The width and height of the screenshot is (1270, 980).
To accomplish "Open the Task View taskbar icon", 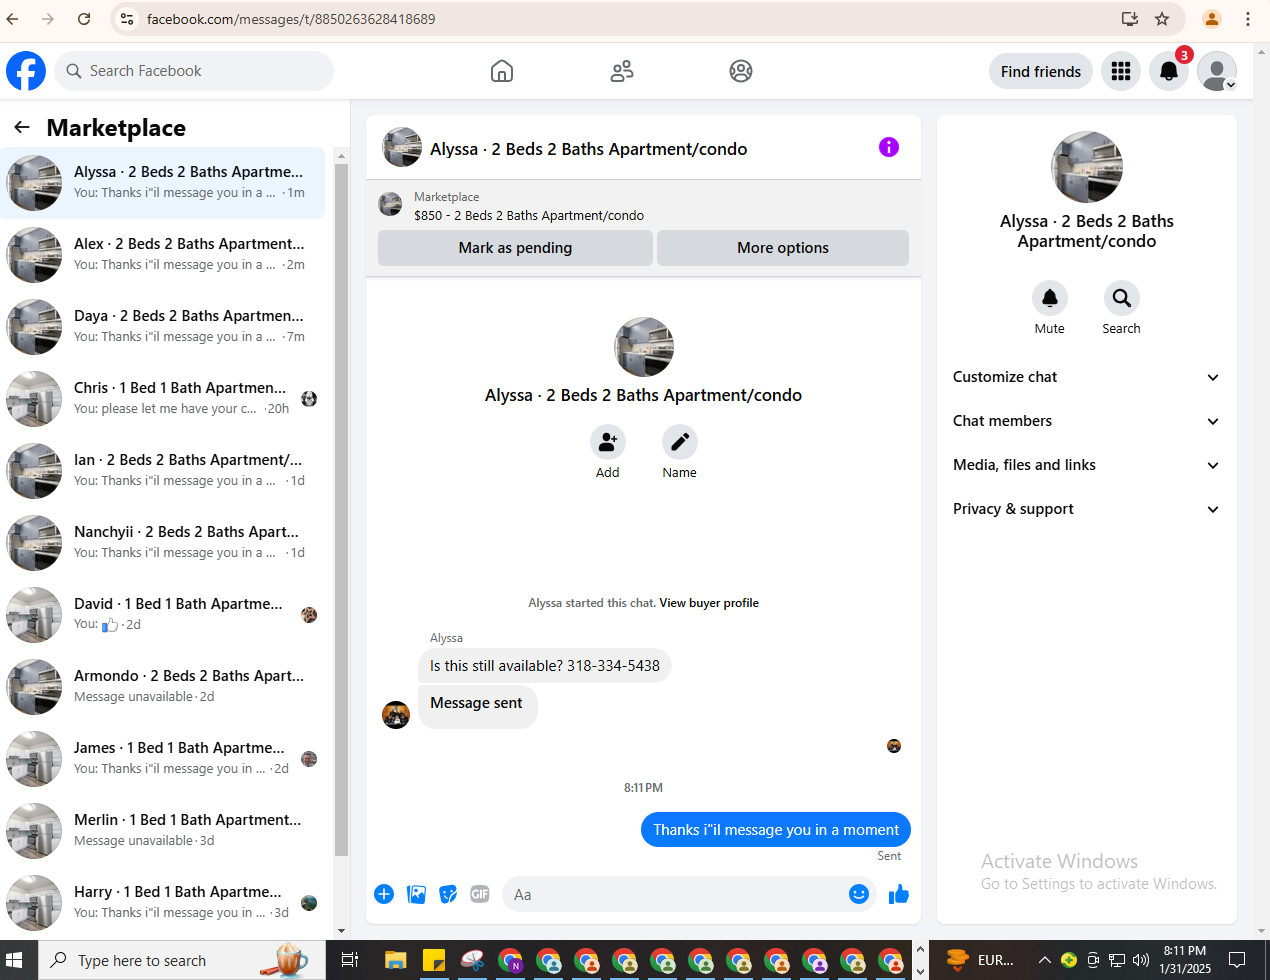I will (x=350, y=960).
